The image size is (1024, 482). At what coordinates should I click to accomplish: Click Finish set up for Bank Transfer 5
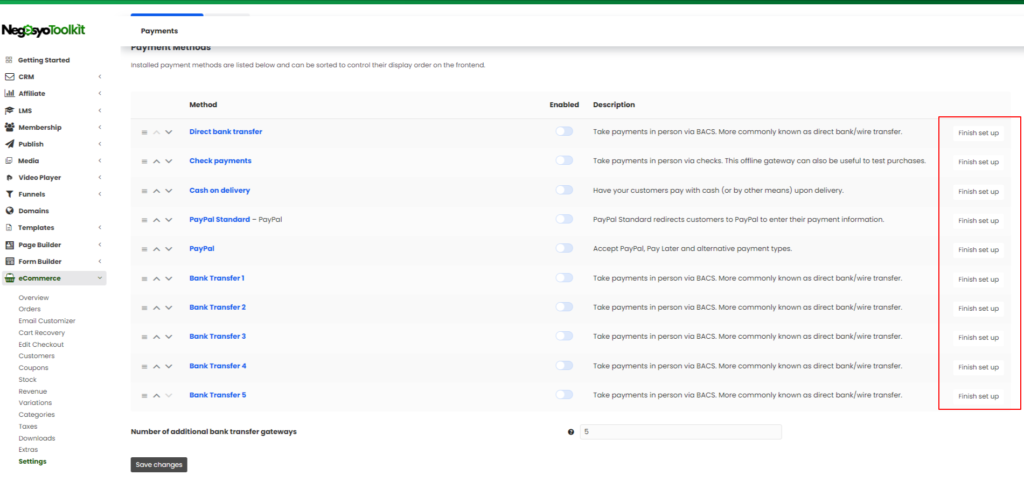[x=978, y=396]
